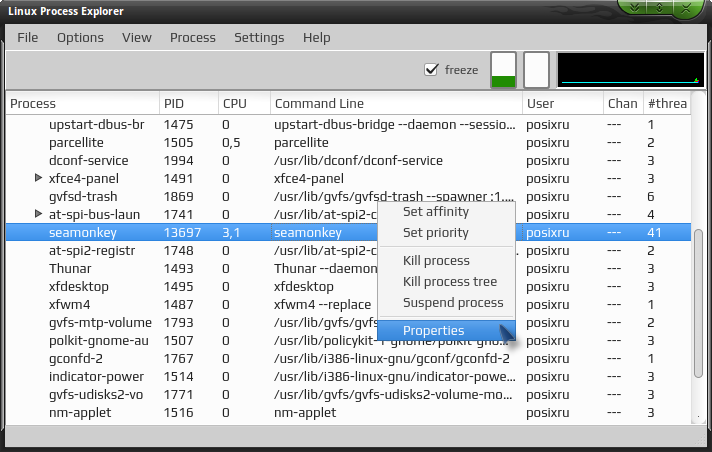Select Suspend process in context menu

coord(453,303)
